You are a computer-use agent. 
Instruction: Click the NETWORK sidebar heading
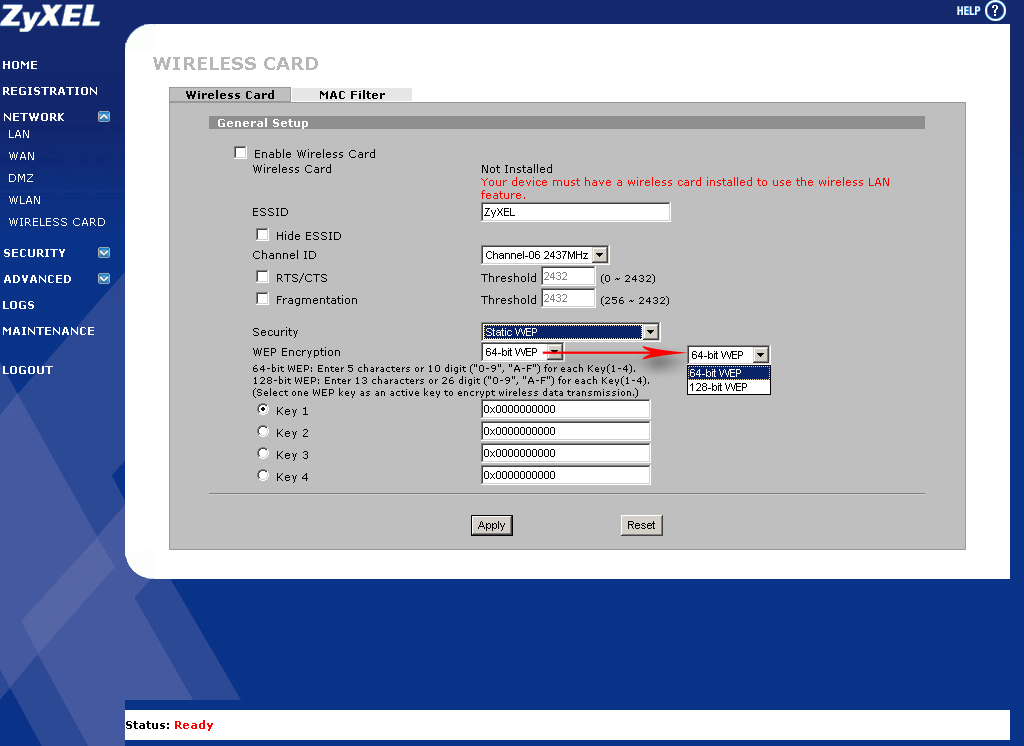(34, 117)
